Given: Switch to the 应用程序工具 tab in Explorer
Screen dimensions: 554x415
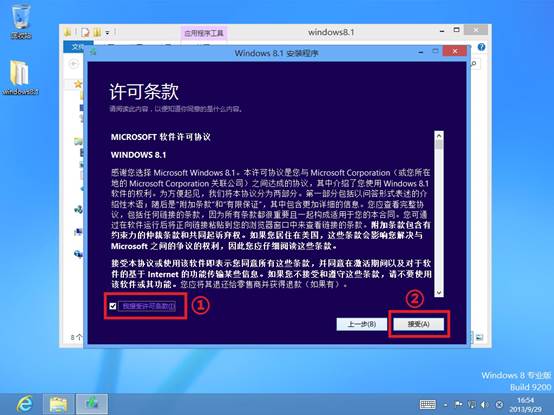Looking at the screenshot, I should 204,33.
